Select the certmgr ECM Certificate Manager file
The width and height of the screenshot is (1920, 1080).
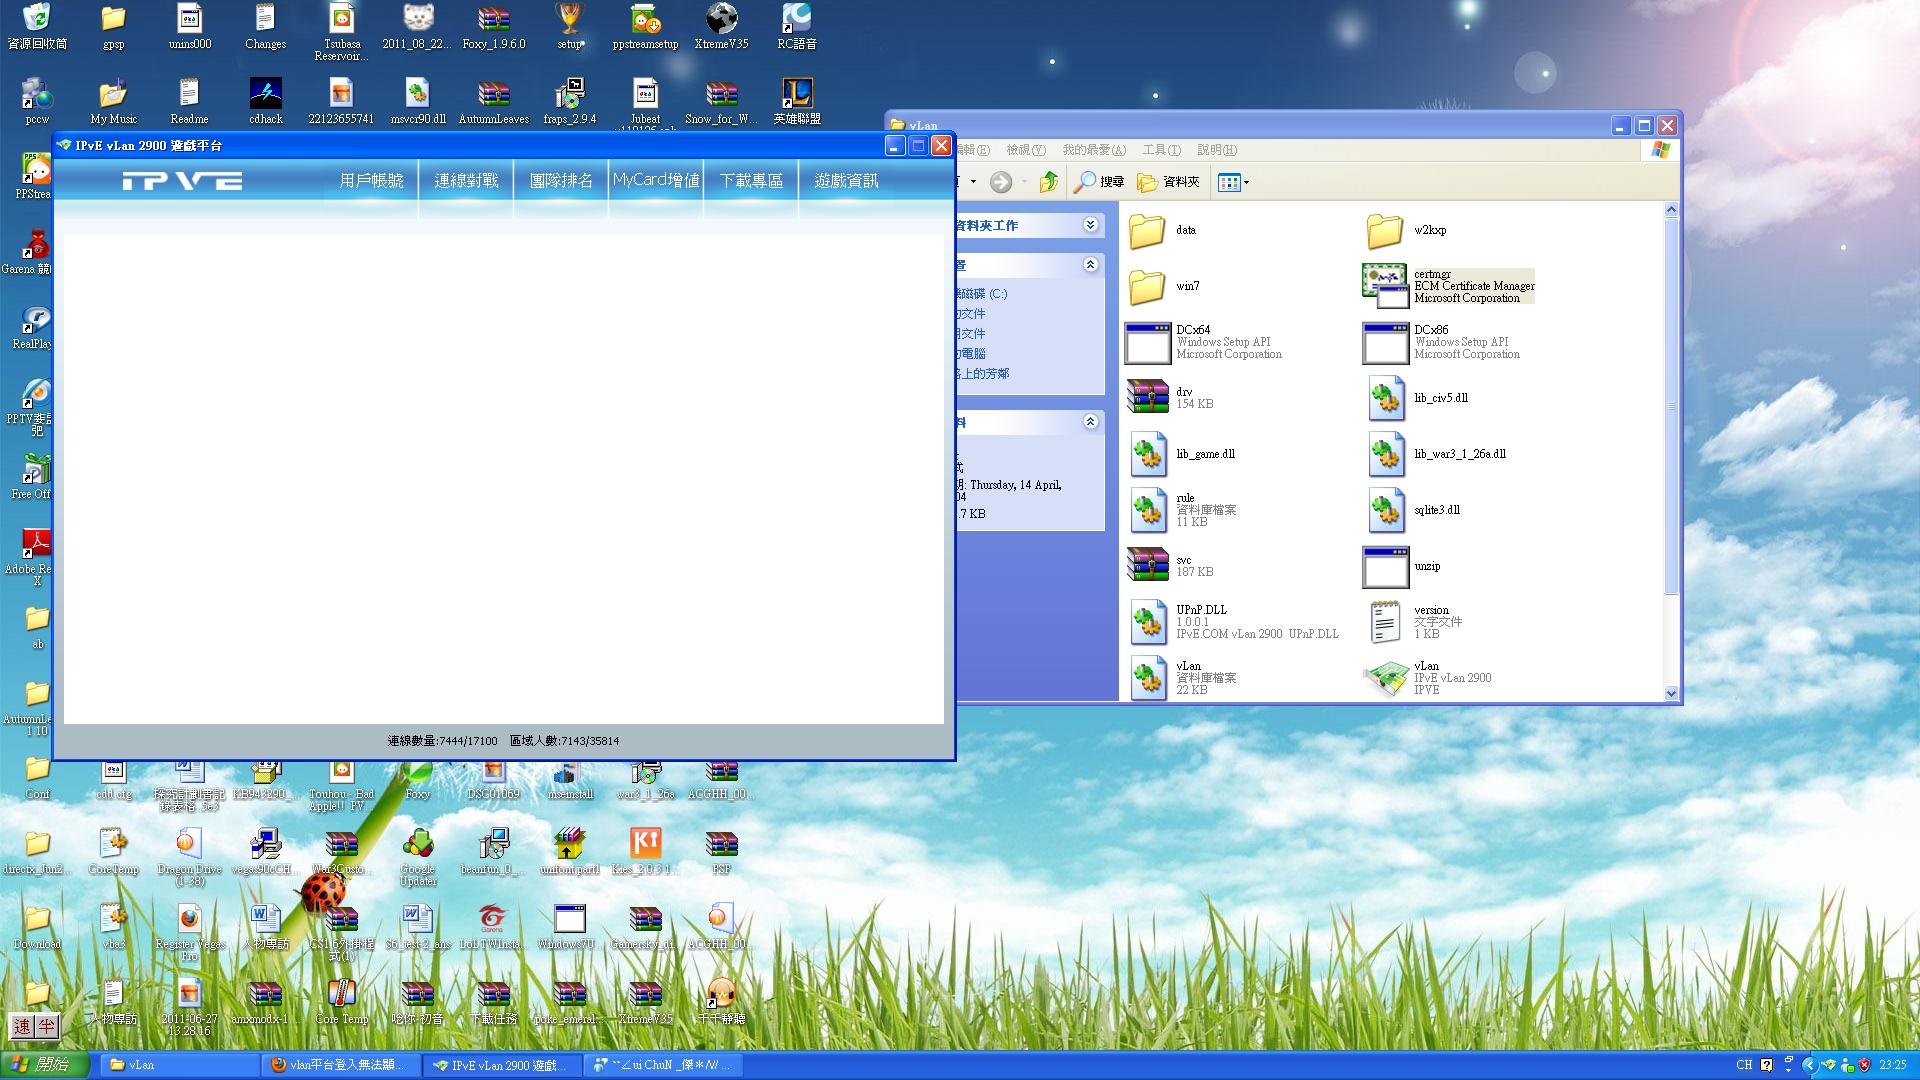1386,286
